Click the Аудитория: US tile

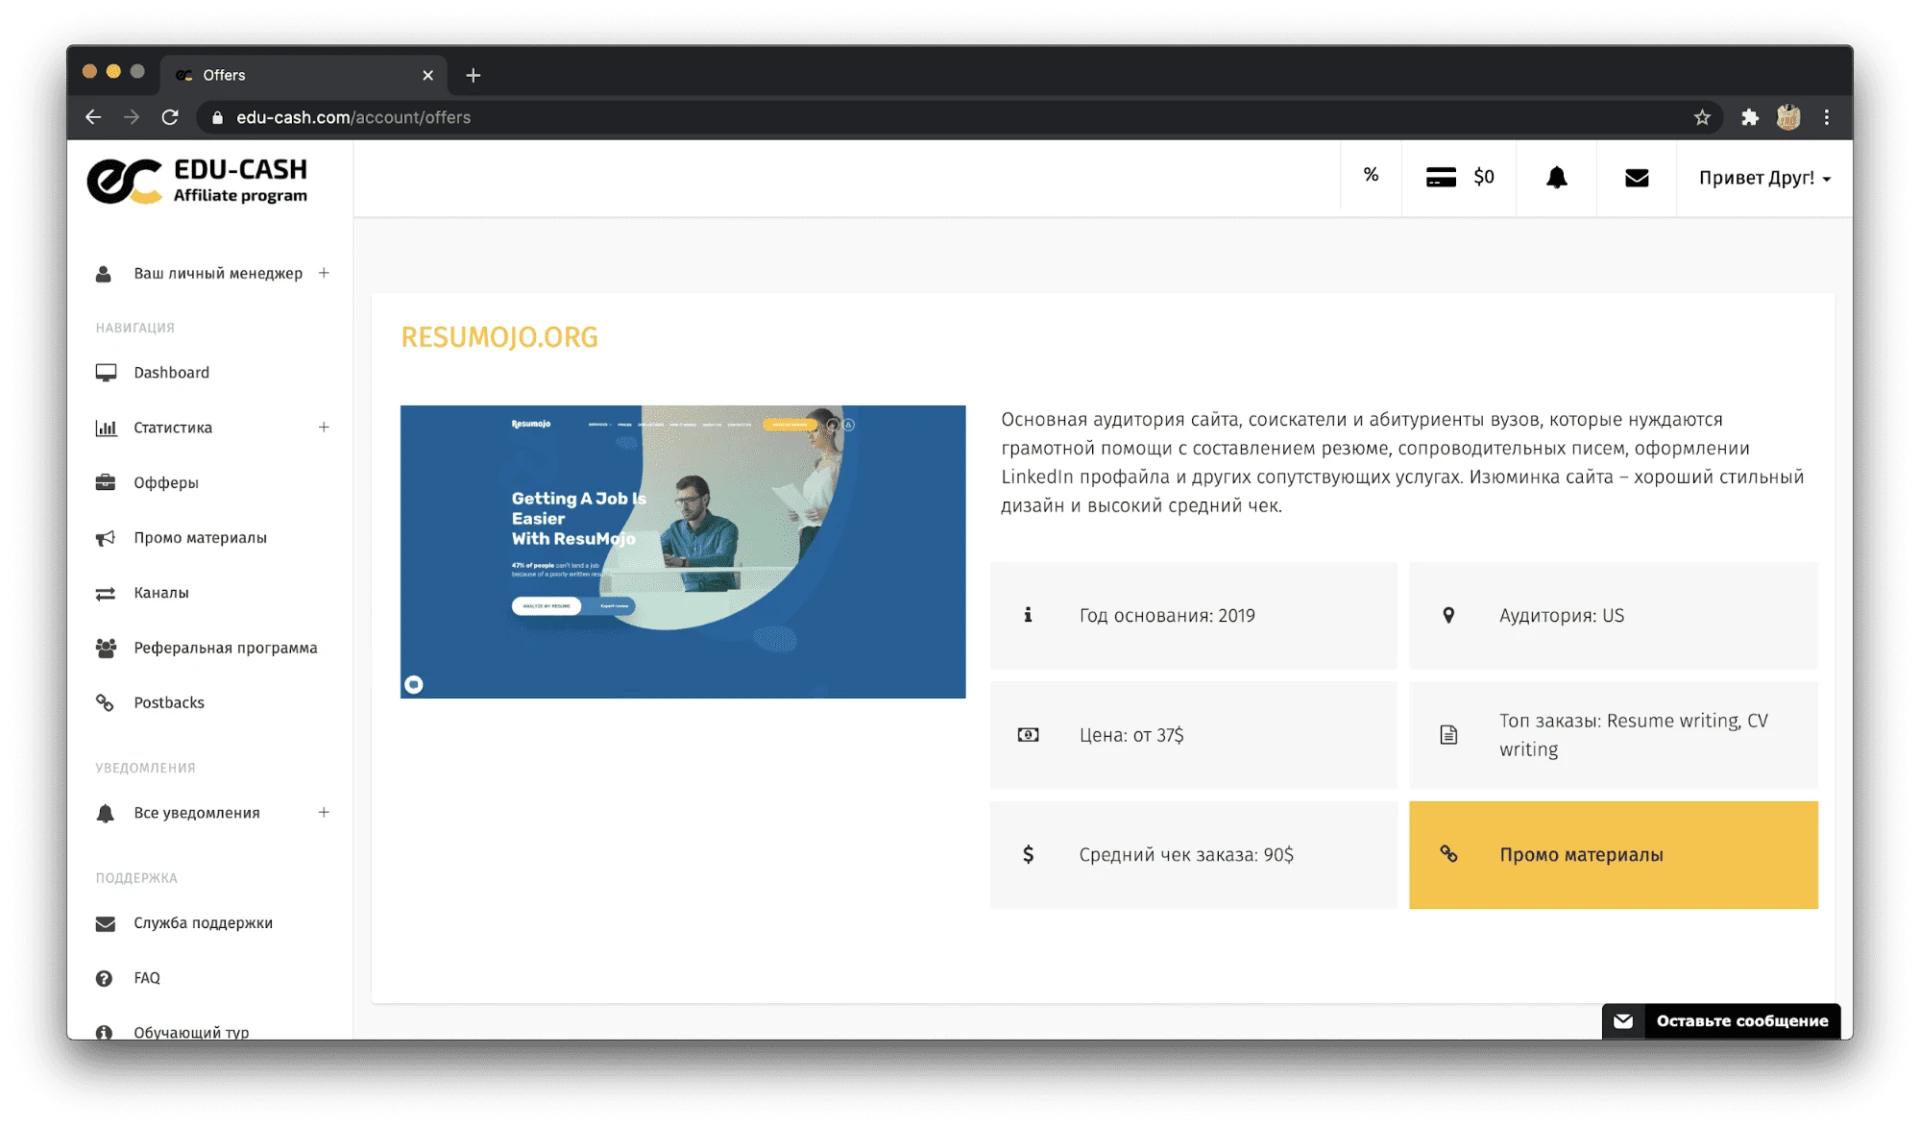(x=1613, y=616)
